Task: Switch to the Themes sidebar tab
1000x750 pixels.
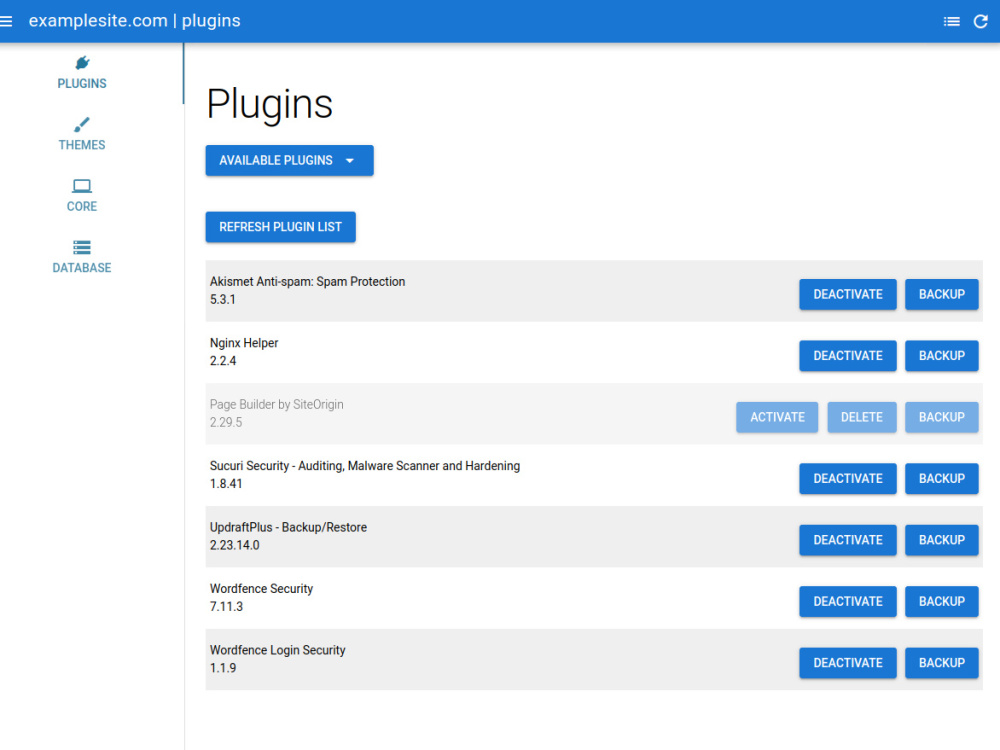Action: point(82,135)
